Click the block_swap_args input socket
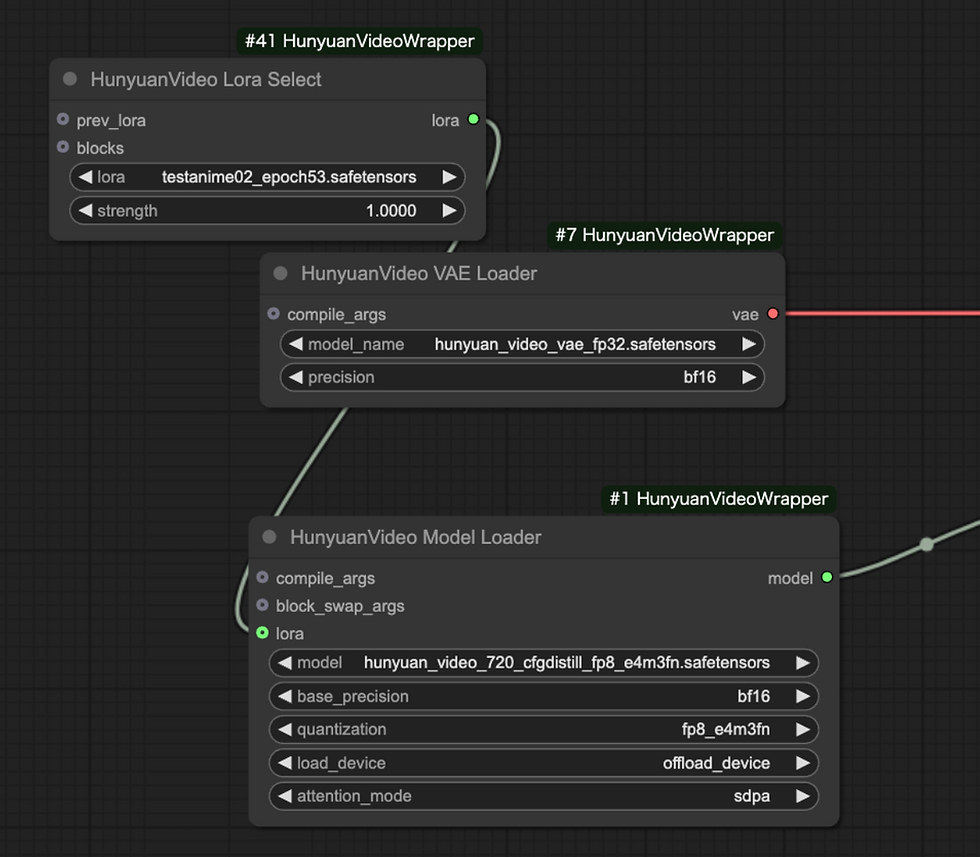 (x=262, y=605)
